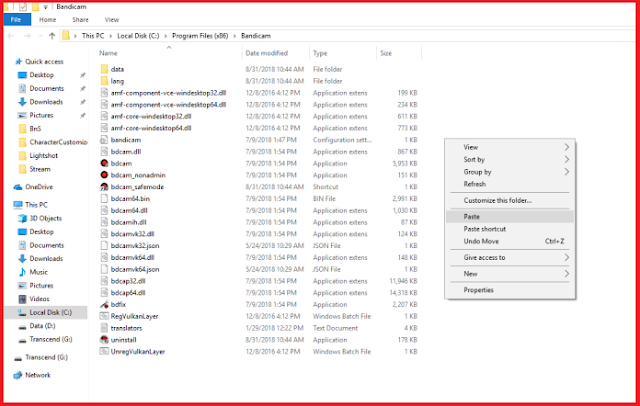Open the data folder icon
The width and height of the screenshot is (640, 406).
(104, 69)
